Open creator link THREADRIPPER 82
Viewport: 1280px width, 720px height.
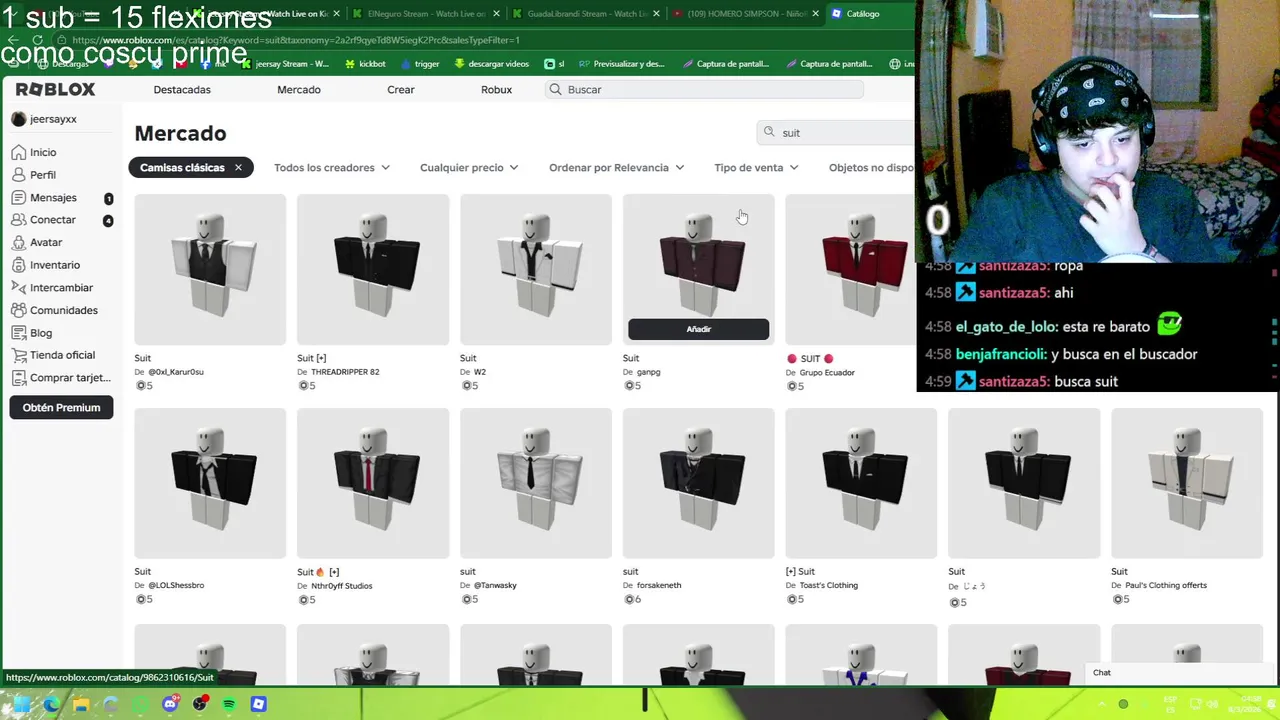345,372
